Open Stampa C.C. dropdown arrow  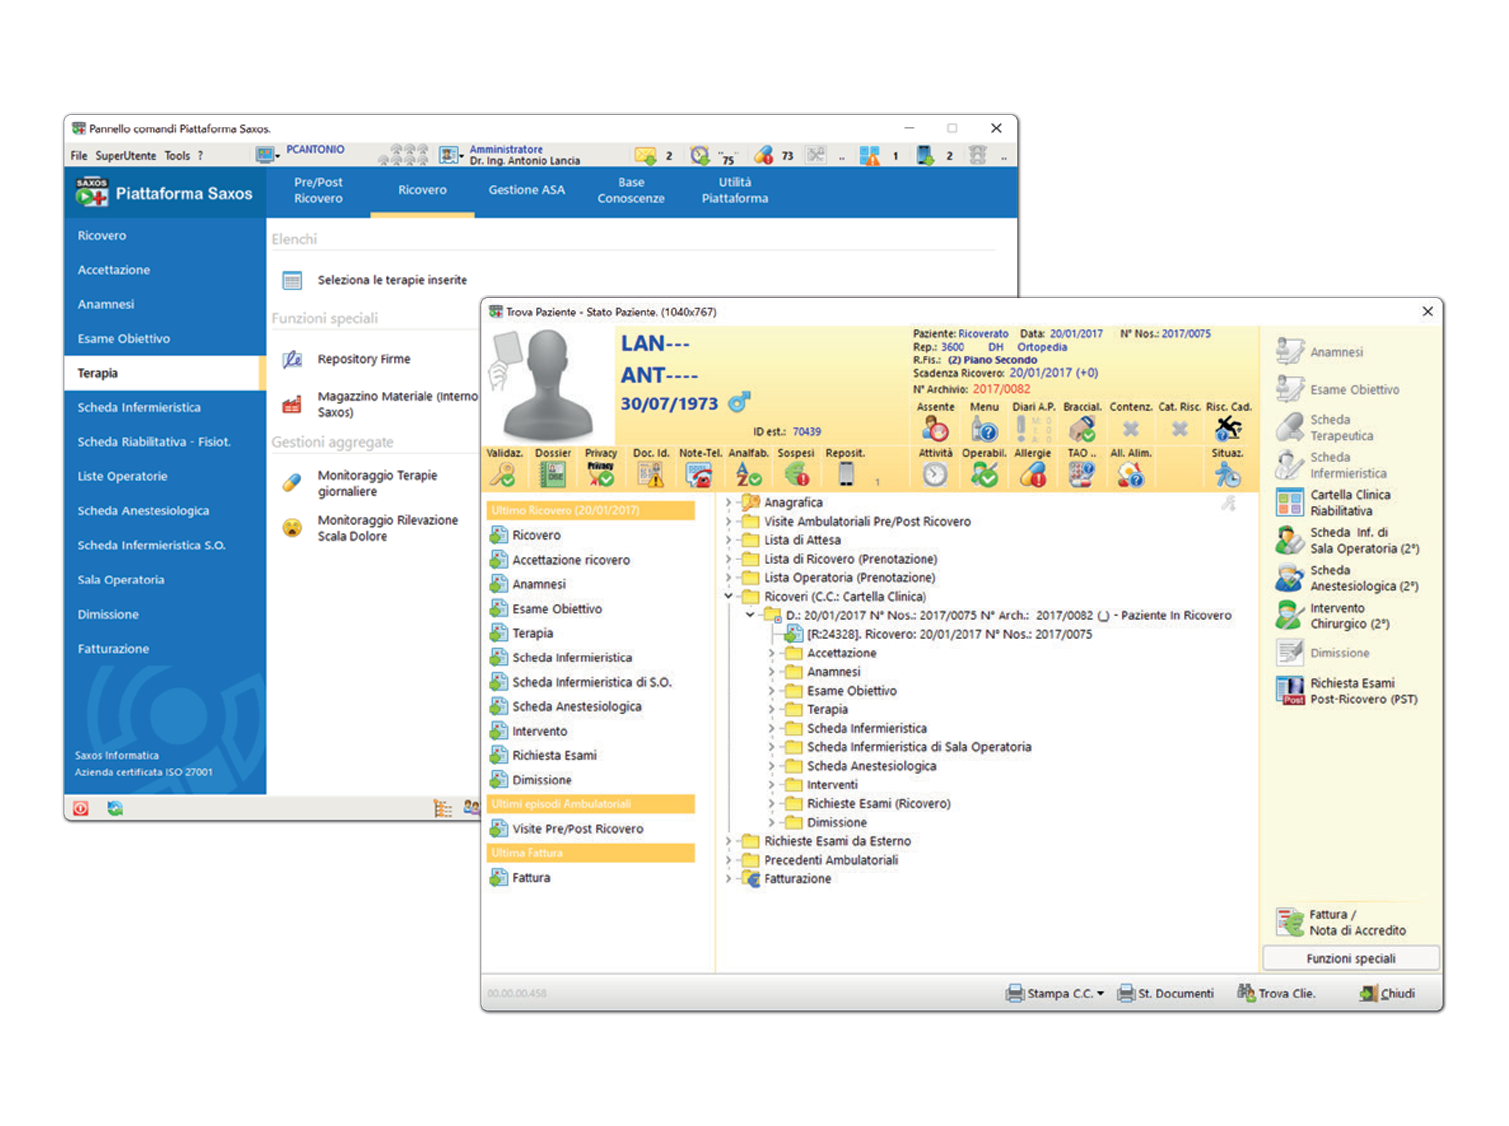click(x=1100, y=994)
